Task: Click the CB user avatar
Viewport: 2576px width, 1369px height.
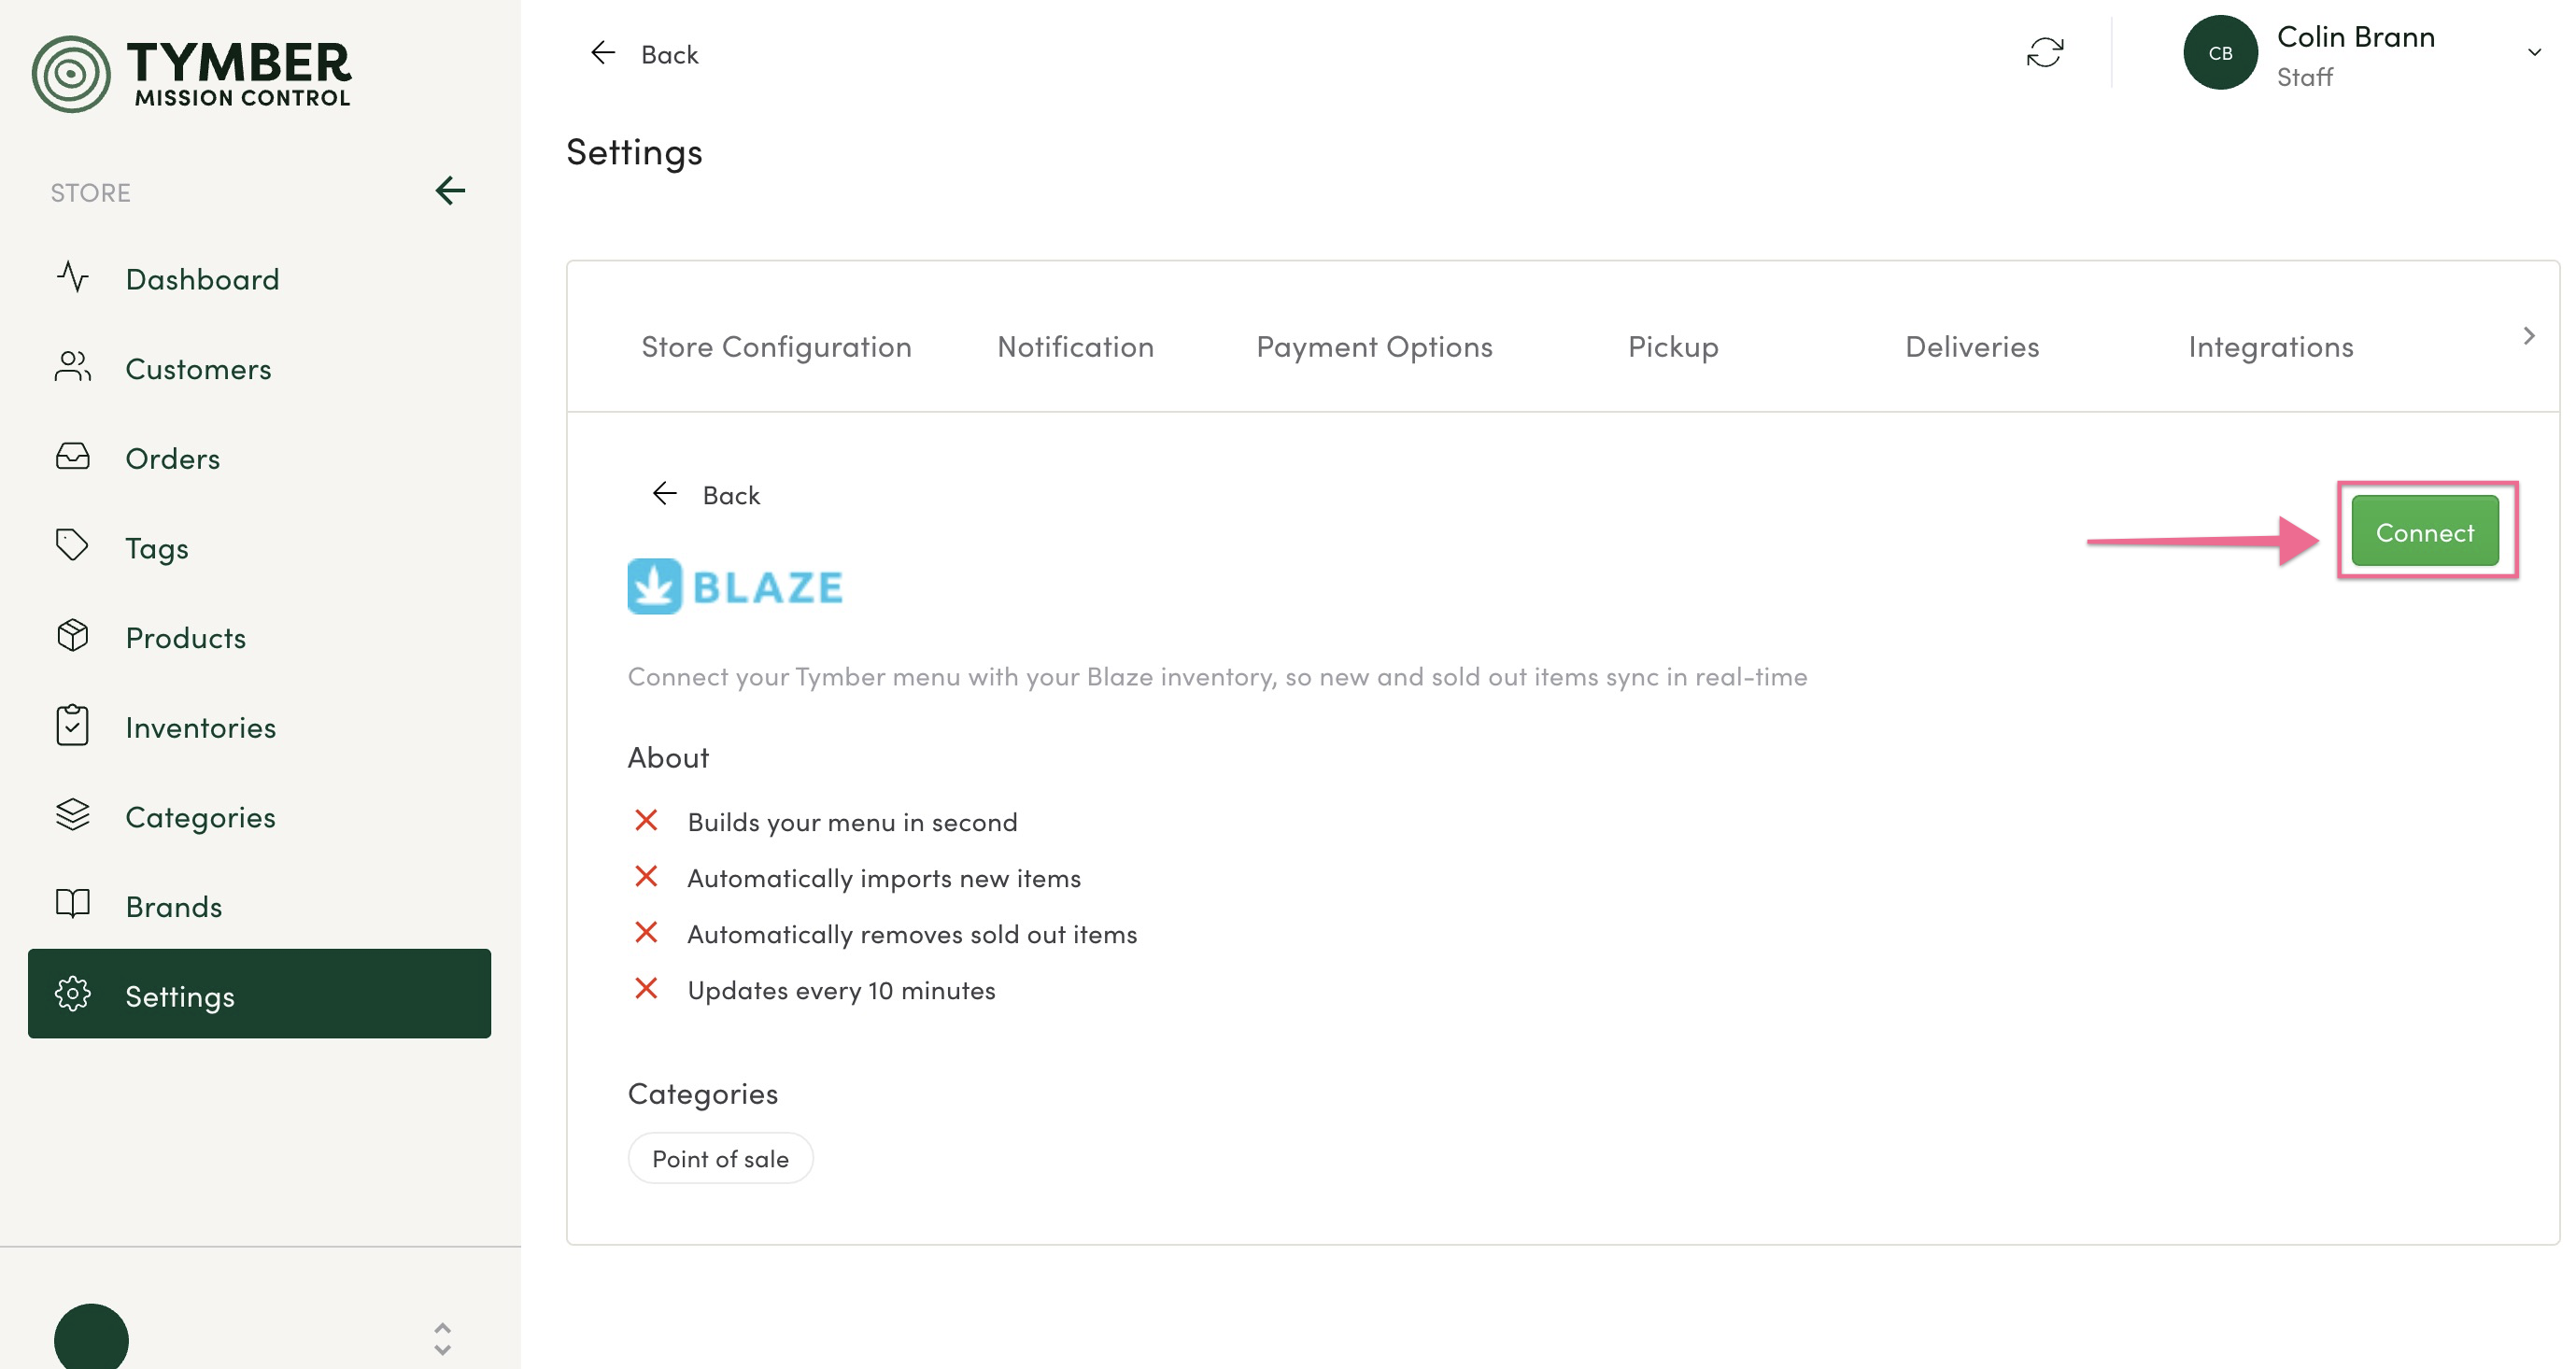Action: pos(2220,52)
